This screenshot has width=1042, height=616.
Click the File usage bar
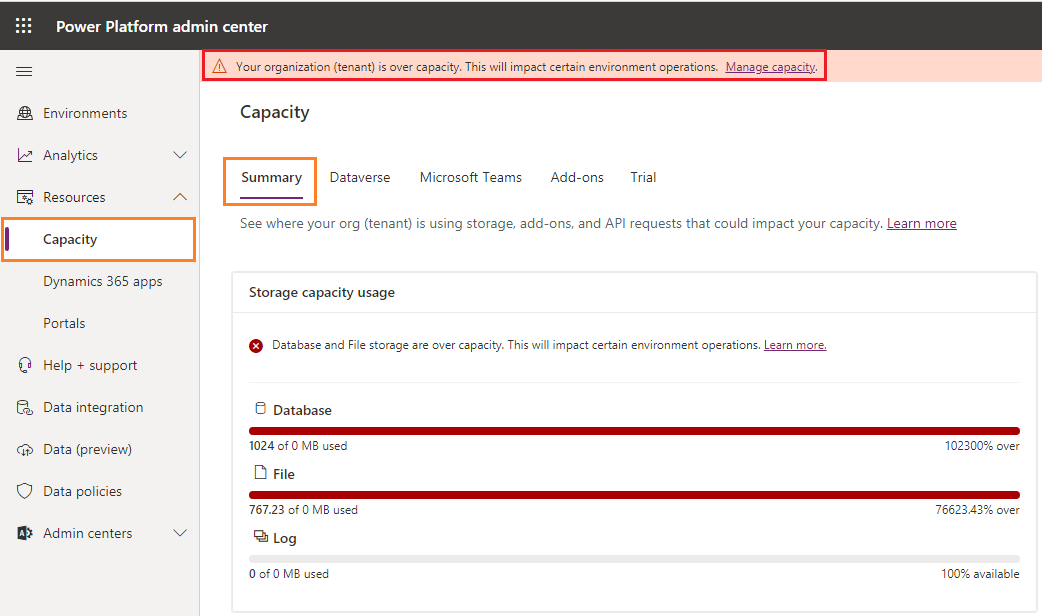[634, 494]
